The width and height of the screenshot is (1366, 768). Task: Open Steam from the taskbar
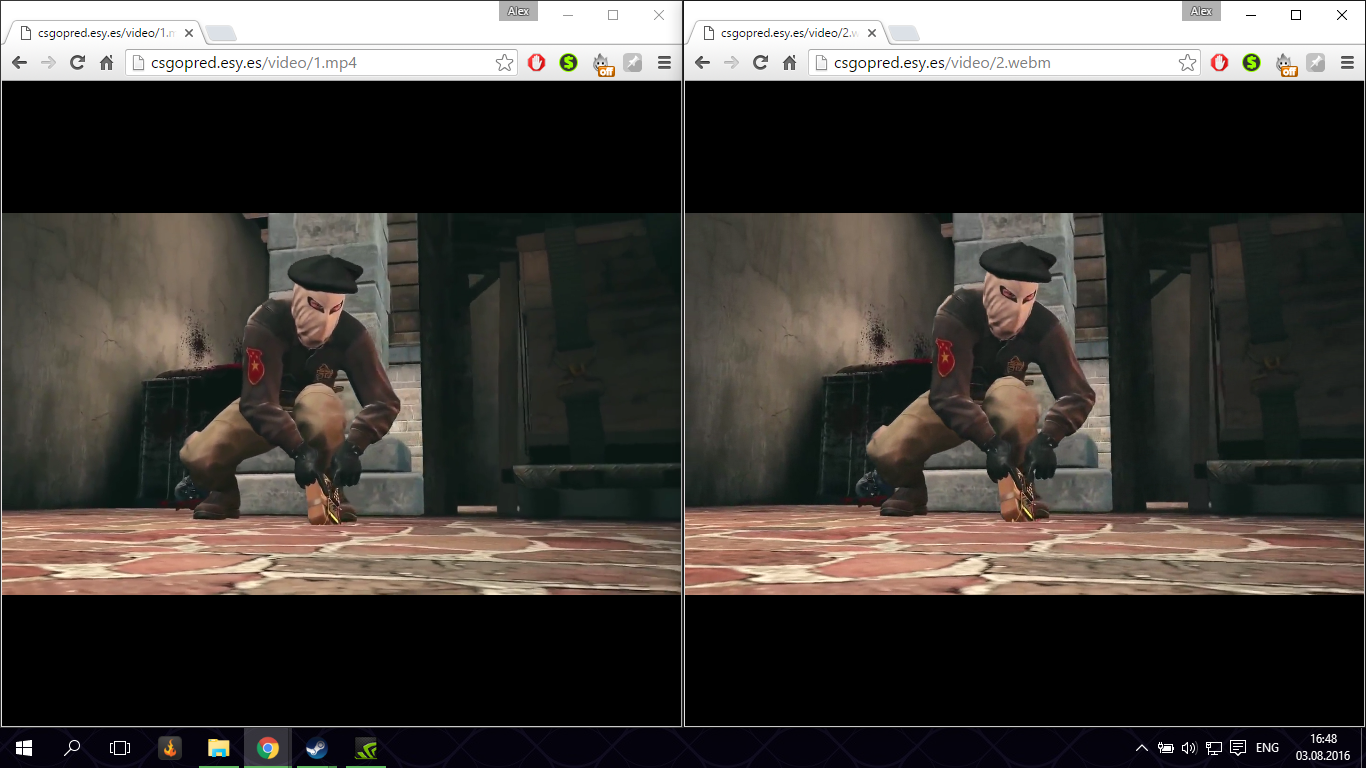316,748
